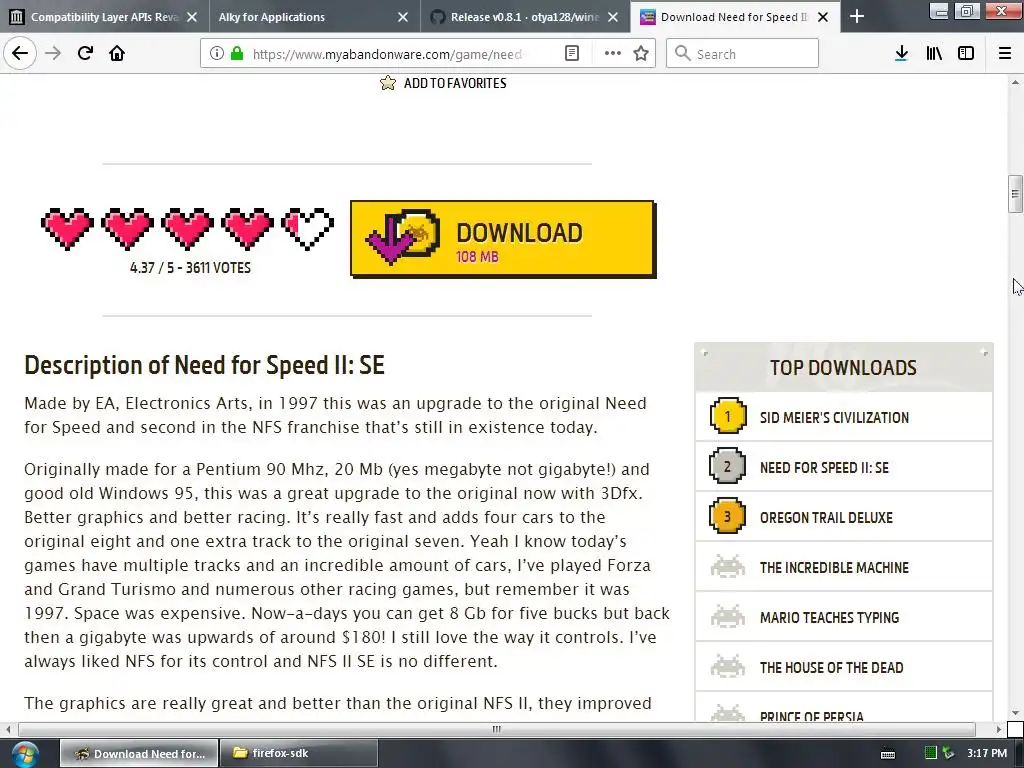
Task: Open The House of the Dead link
Action: coord(831,668)
